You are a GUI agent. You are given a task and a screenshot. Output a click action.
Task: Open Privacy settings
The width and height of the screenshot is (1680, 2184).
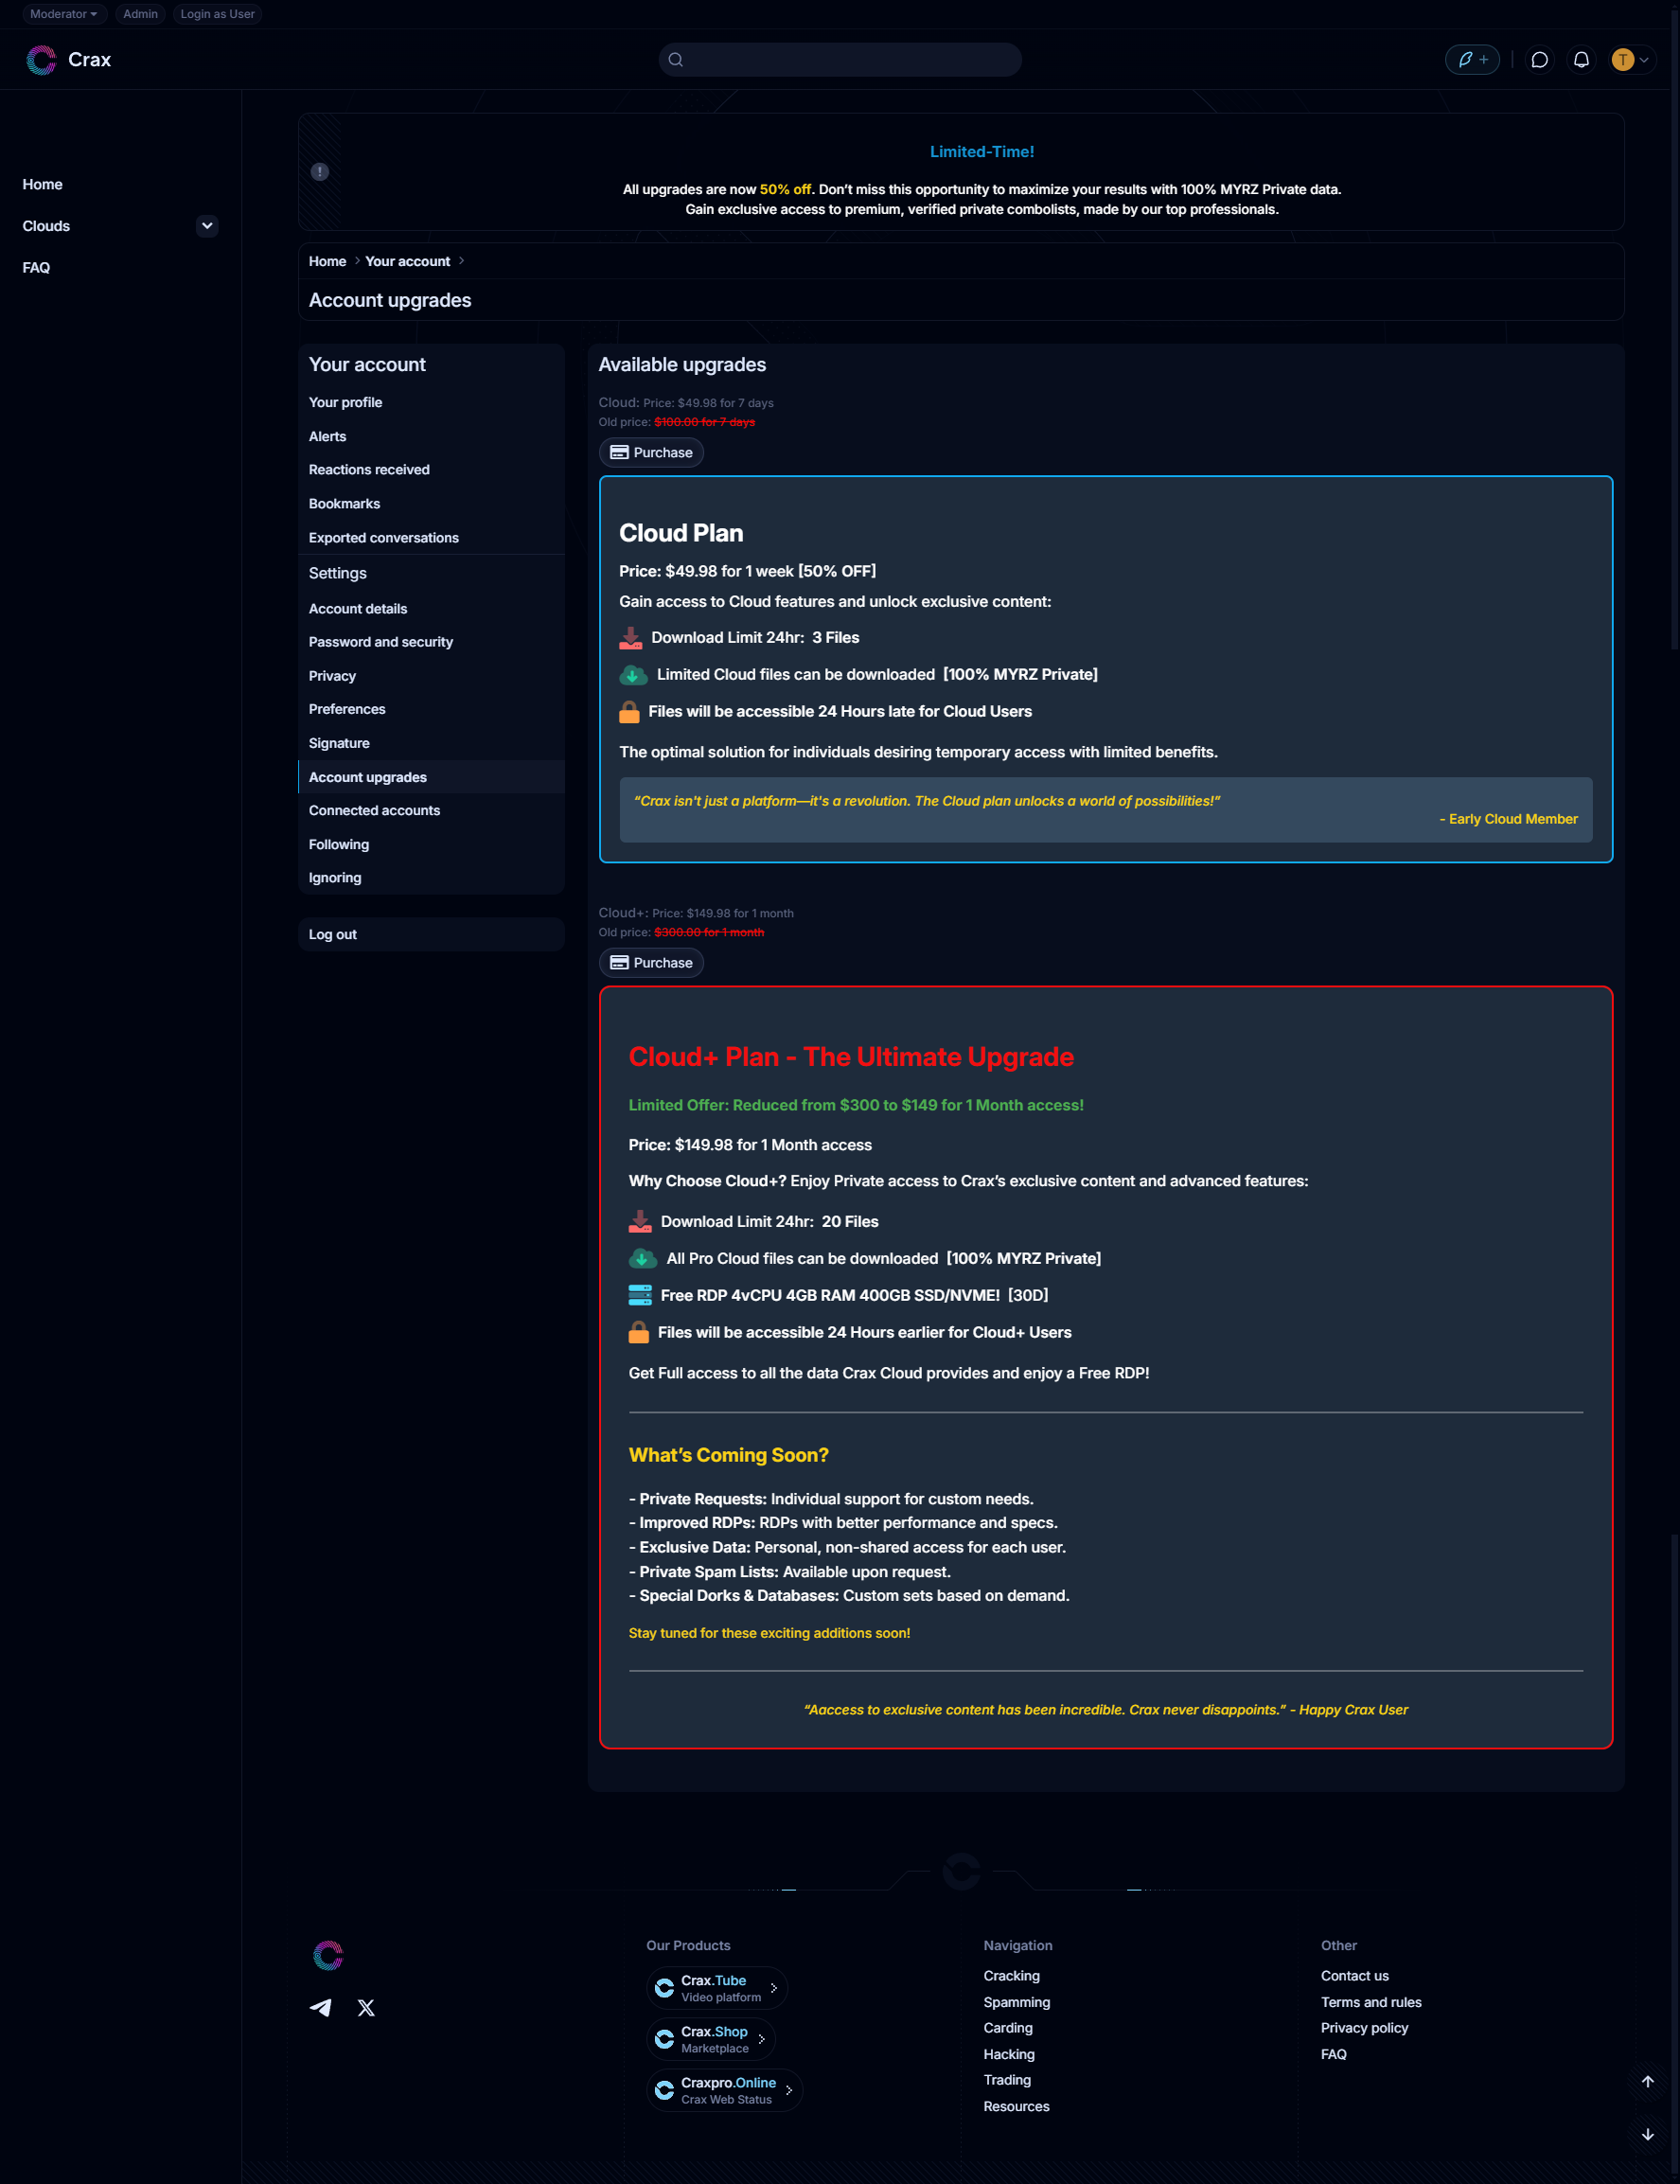coord(431,676)
